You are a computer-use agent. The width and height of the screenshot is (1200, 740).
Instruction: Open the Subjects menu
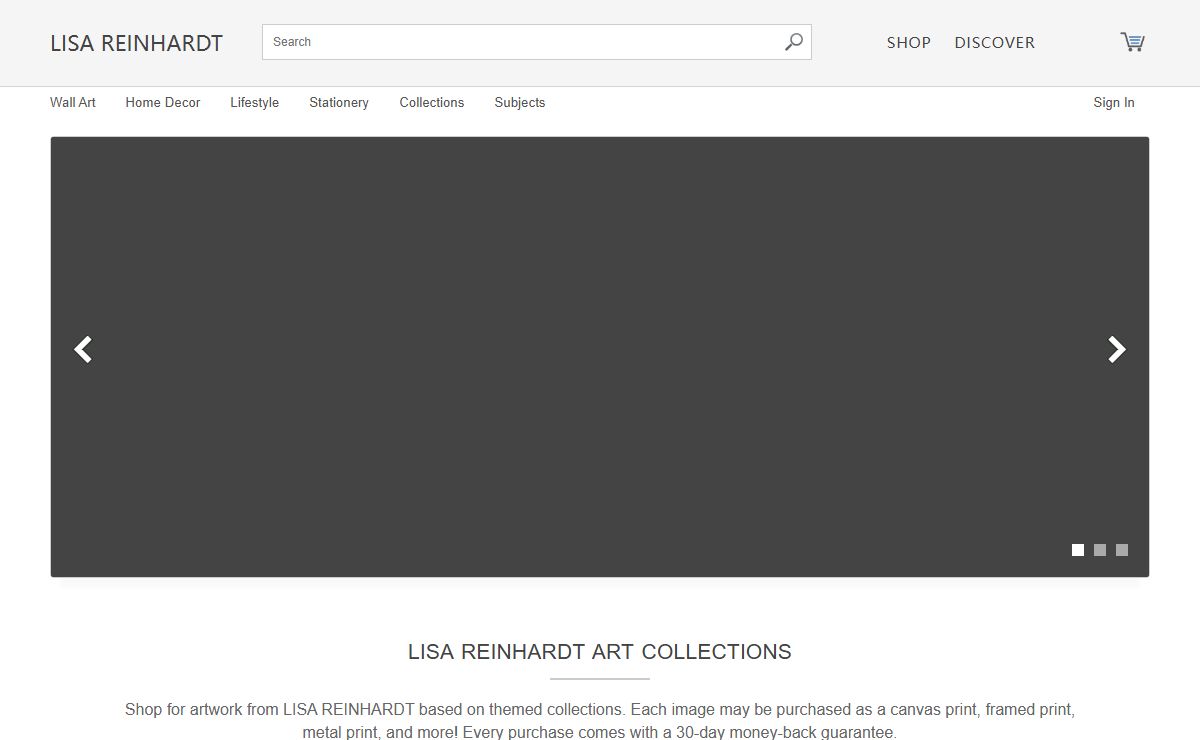(x=520, y=102)
